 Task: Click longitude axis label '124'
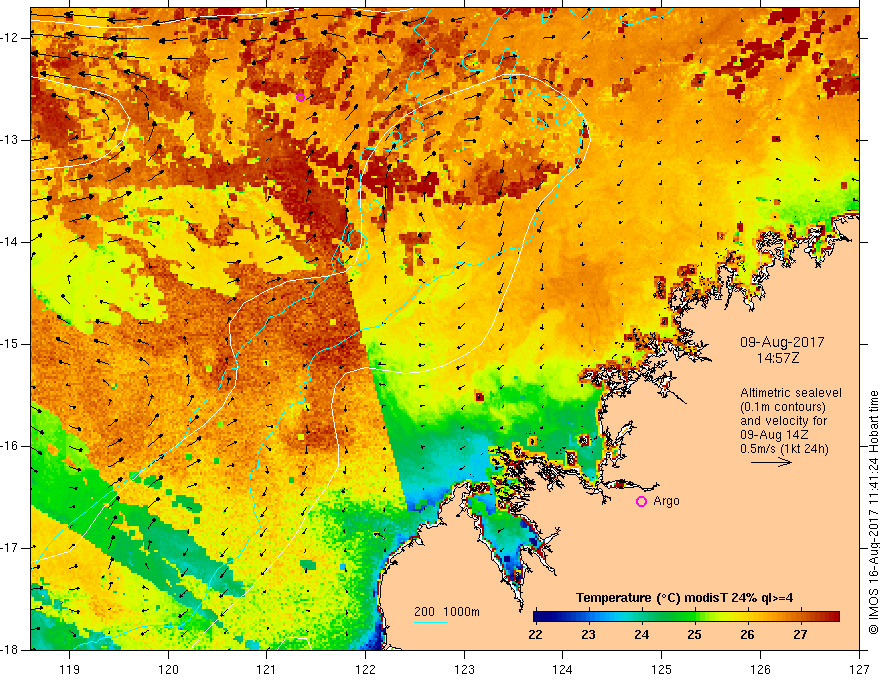(x=562, y=669)
